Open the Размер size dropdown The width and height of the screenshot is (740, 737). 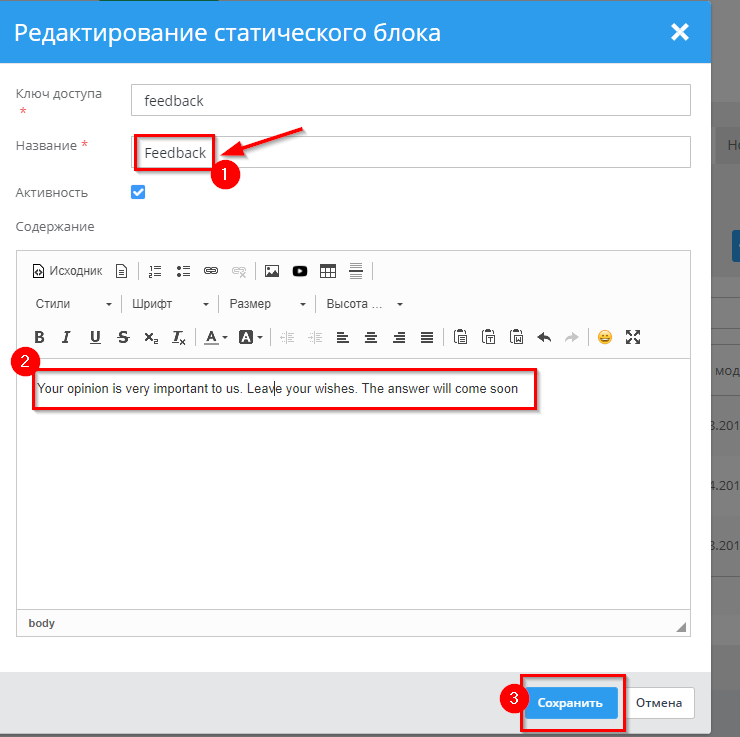tap(267, 304)
